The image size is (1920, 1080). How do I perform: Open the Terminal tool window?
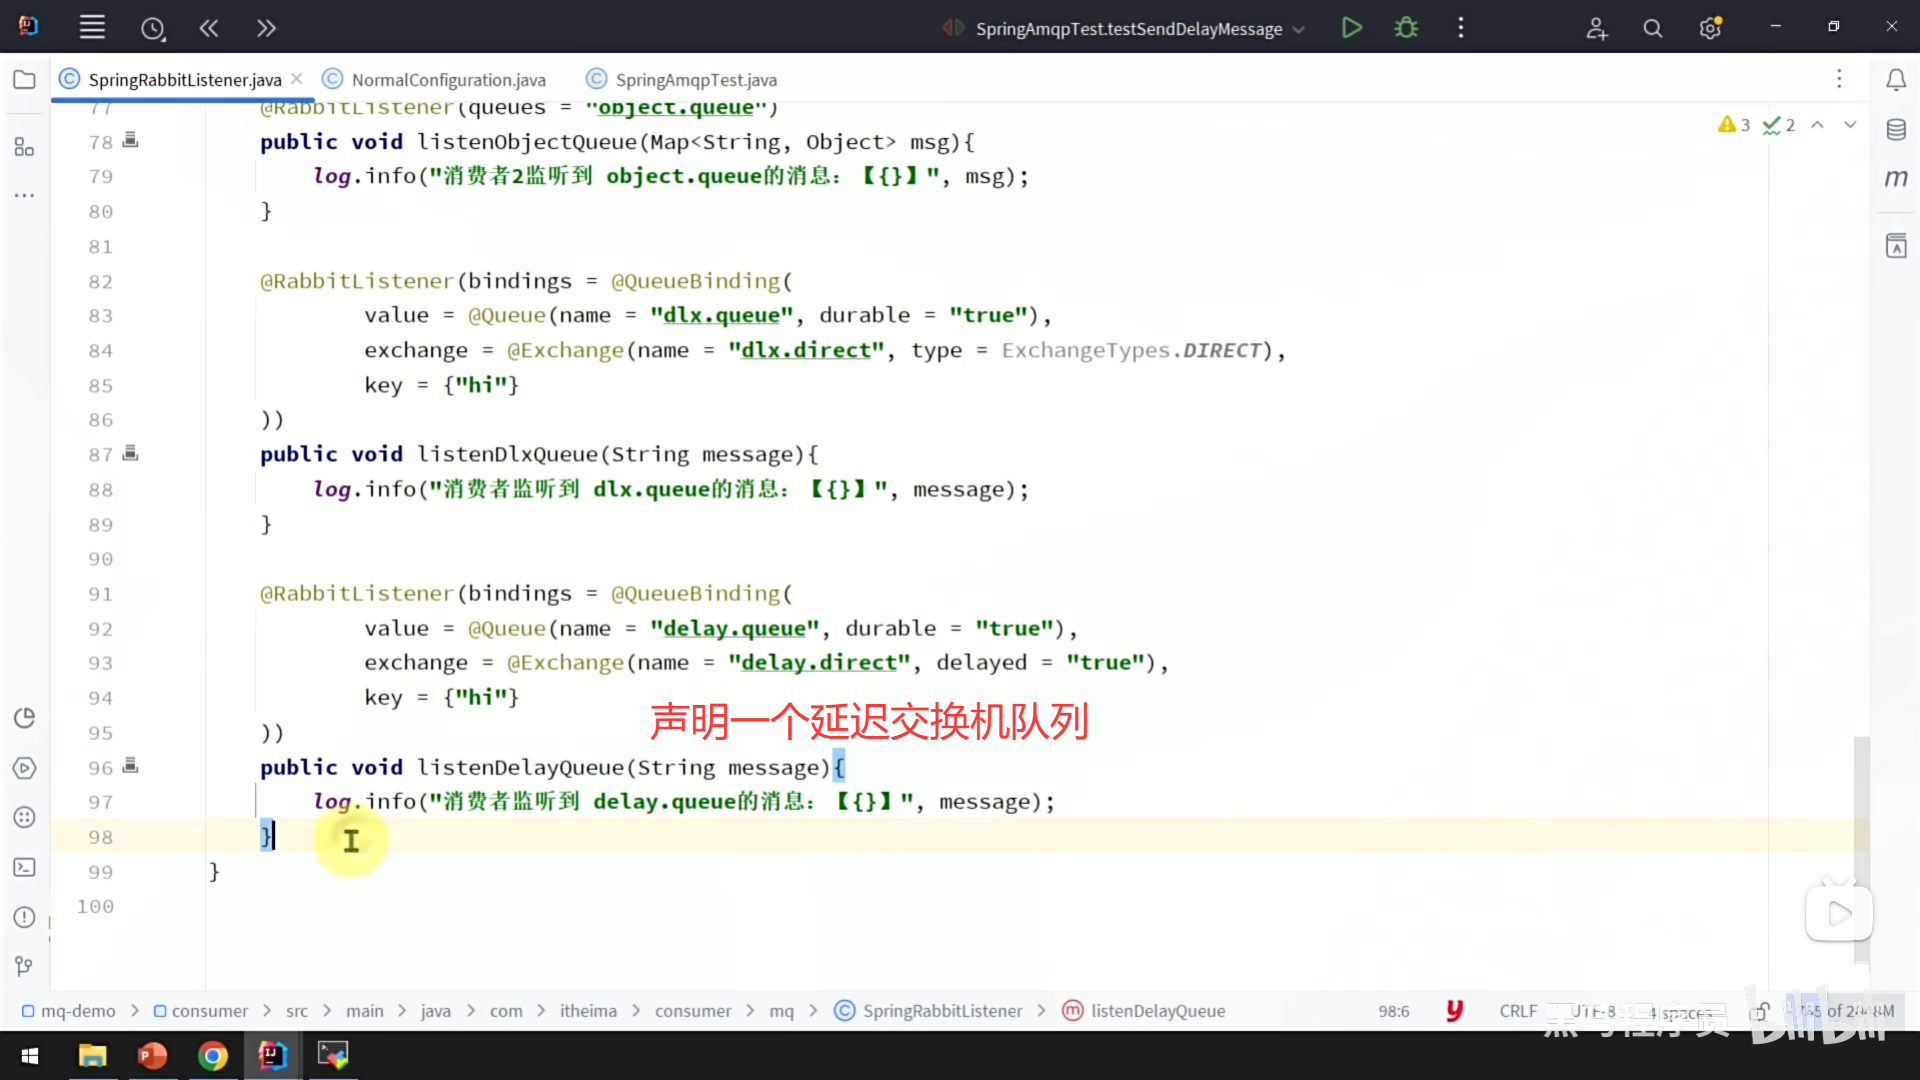click(24, 868)
